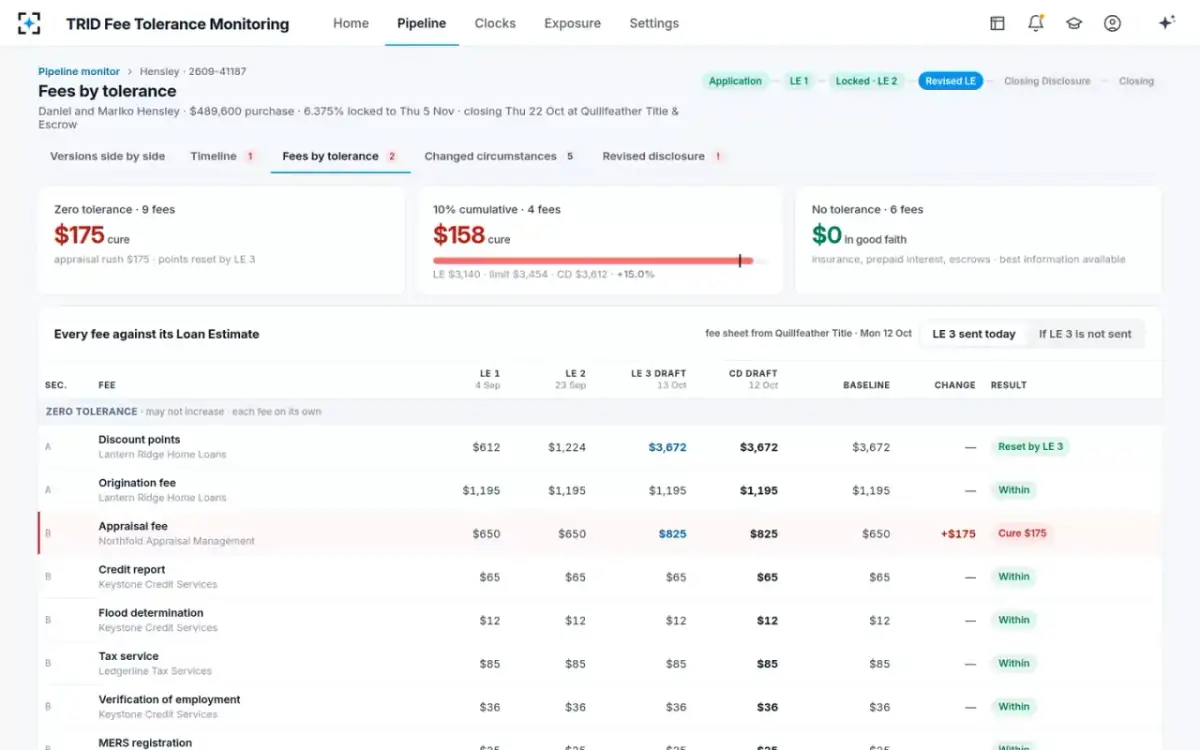Viewport: 1200px width, 750px height.
Task: Select the Flood determination fee row
Action: (600, 620)
